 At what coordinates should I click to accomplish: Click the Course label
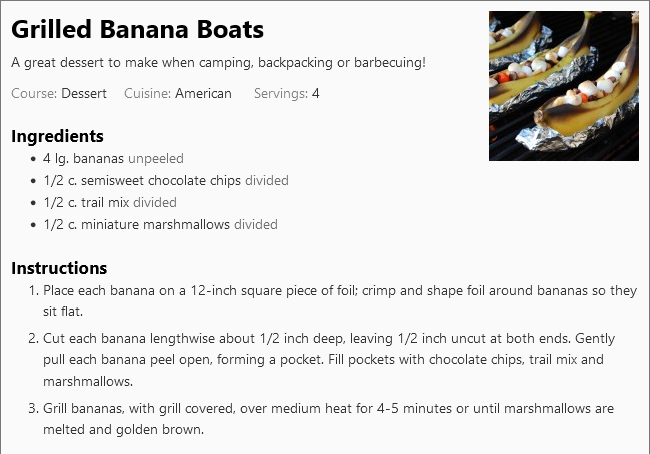click(x=34, y=93)
